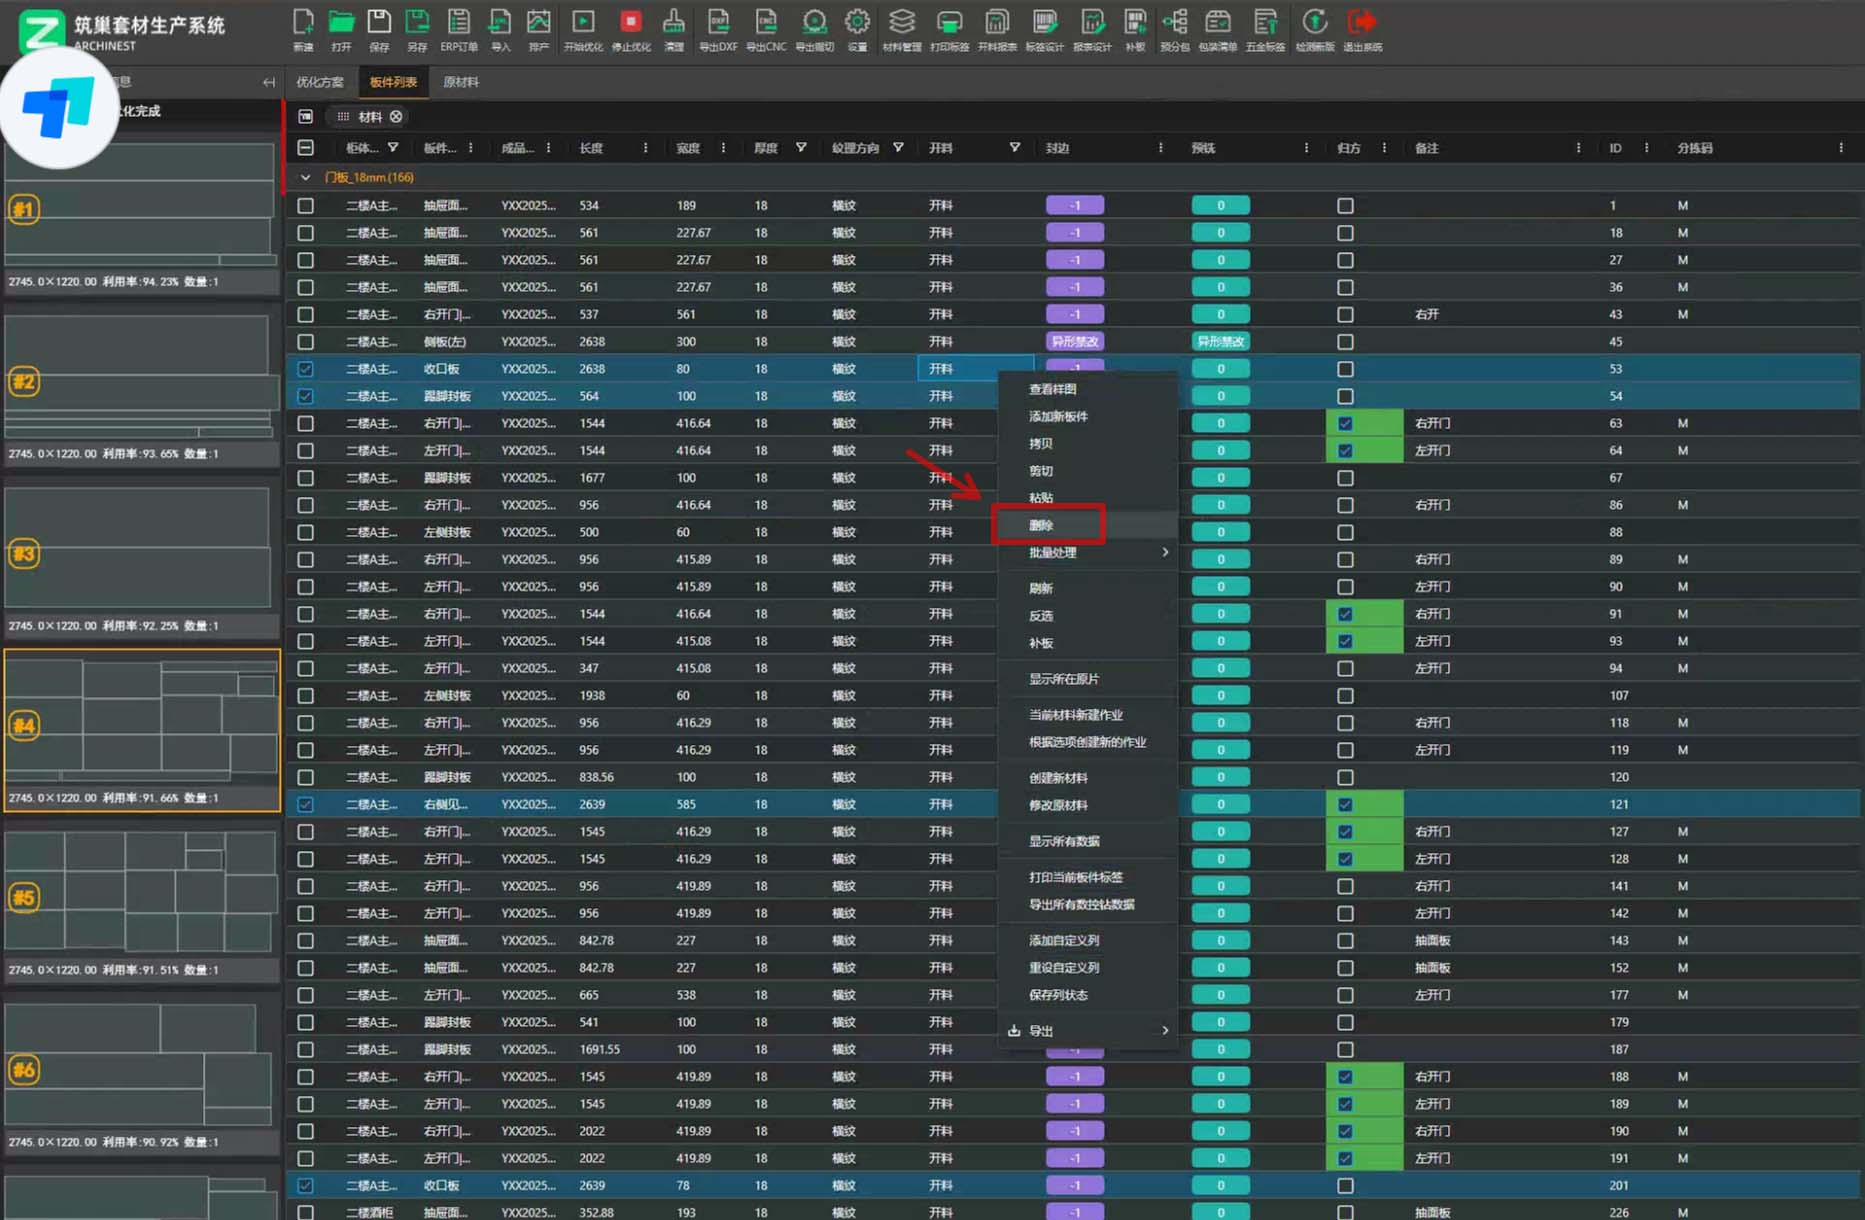Click the ERP订单 toolbar icon
Screen dimensions: 1865x1220
pos(458,23)
